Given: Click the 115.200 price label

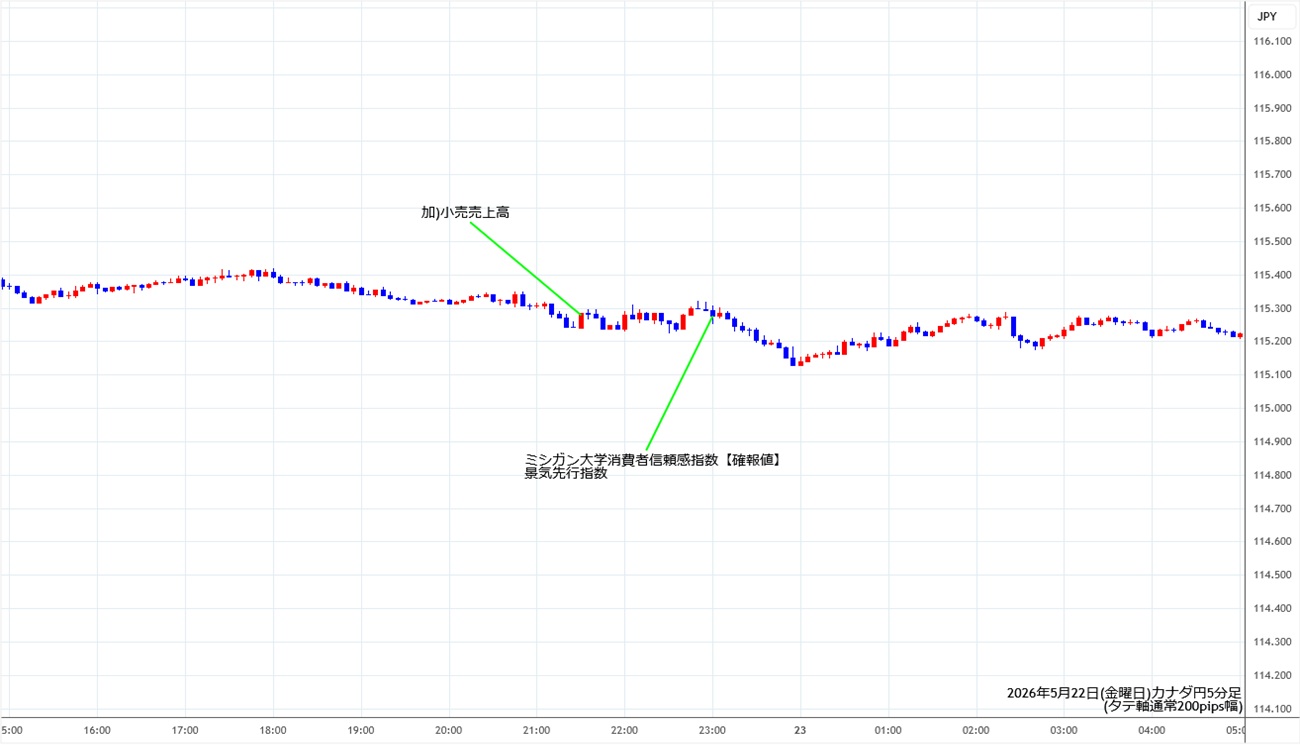Looking at the screenshot, I should 1272,341.
